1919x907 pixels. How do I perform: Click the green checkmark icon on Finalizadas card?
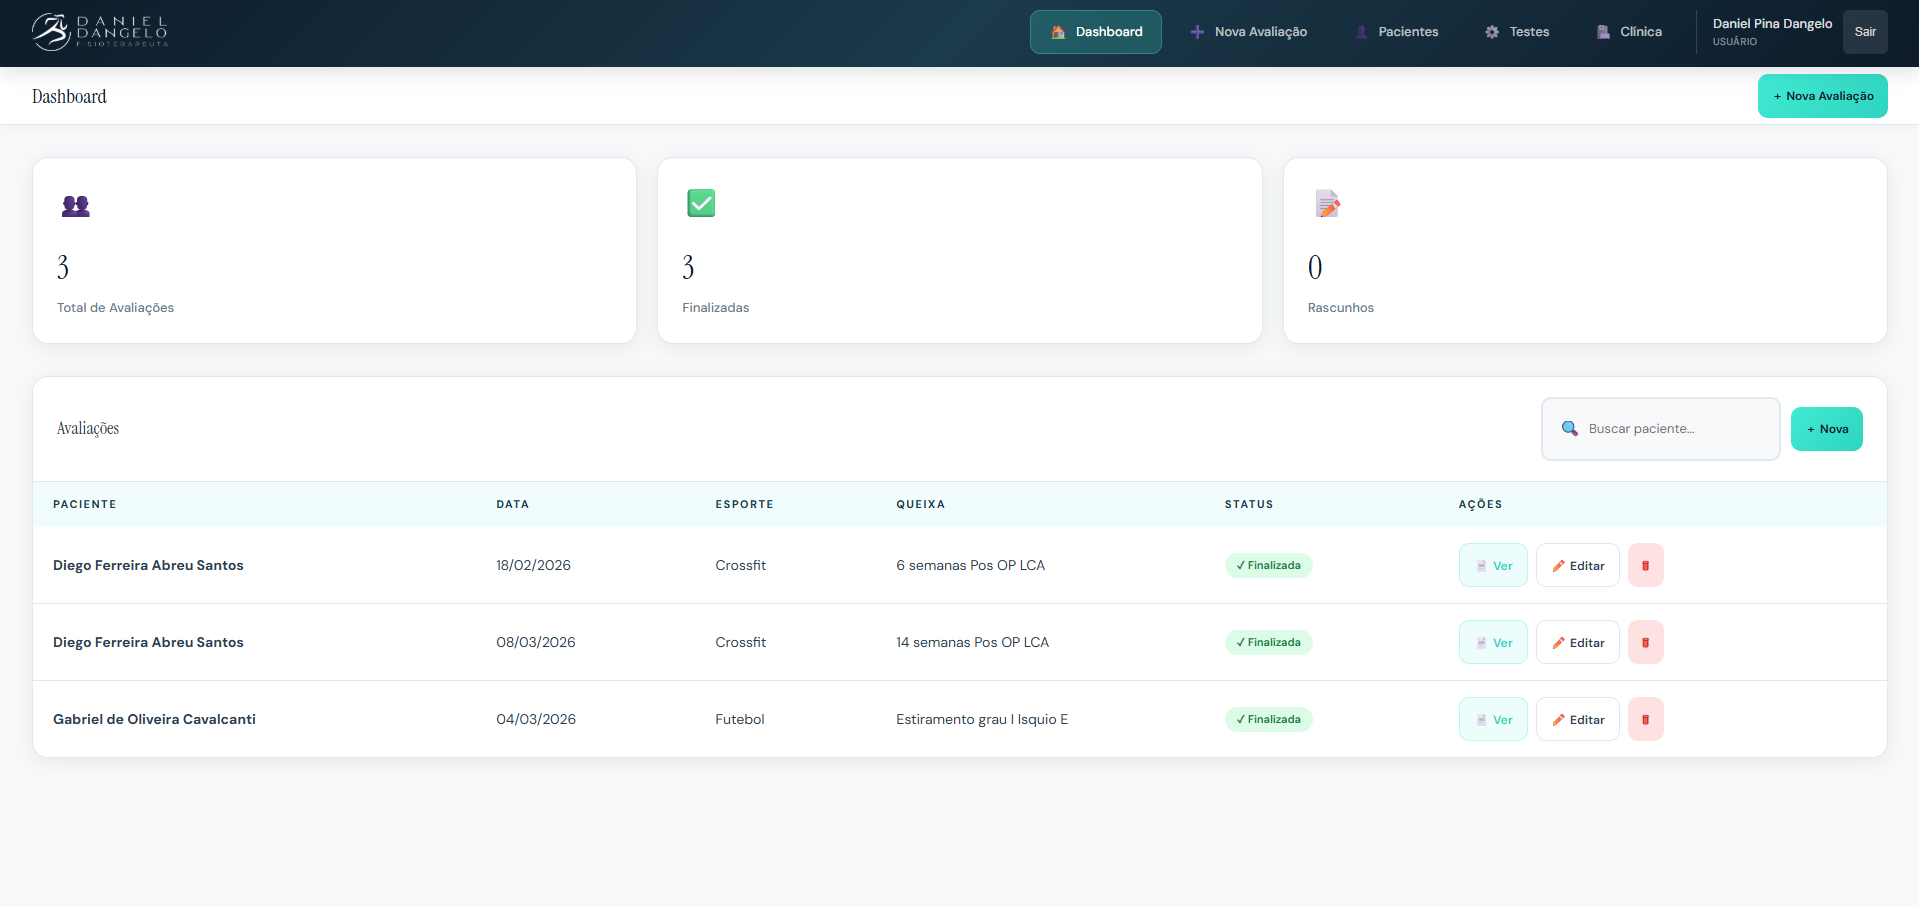click(x=701, y=203)
